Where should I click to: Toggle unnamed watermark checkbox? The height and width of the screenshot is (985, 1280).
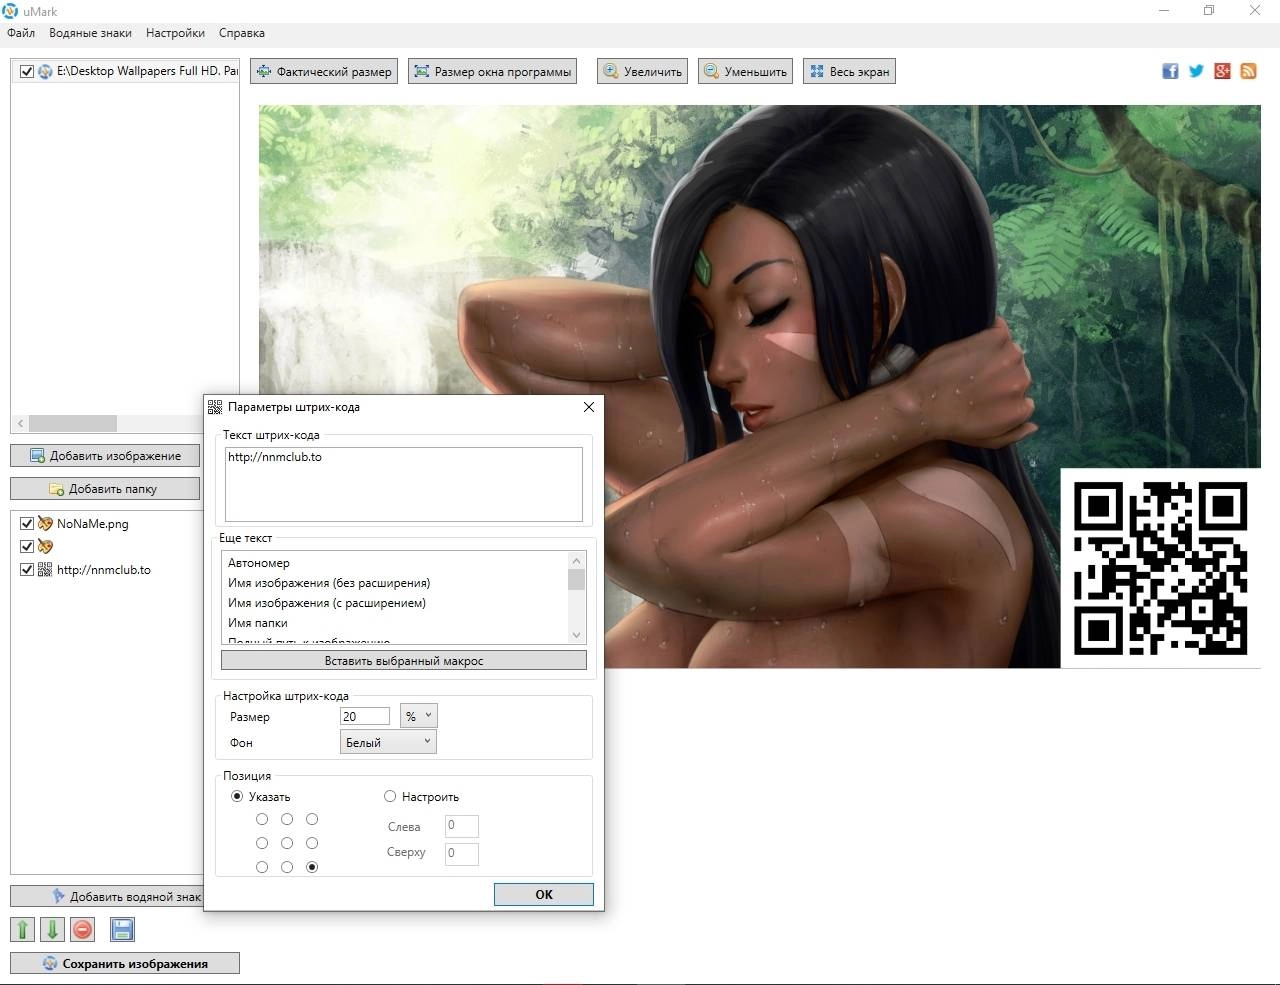27,546
